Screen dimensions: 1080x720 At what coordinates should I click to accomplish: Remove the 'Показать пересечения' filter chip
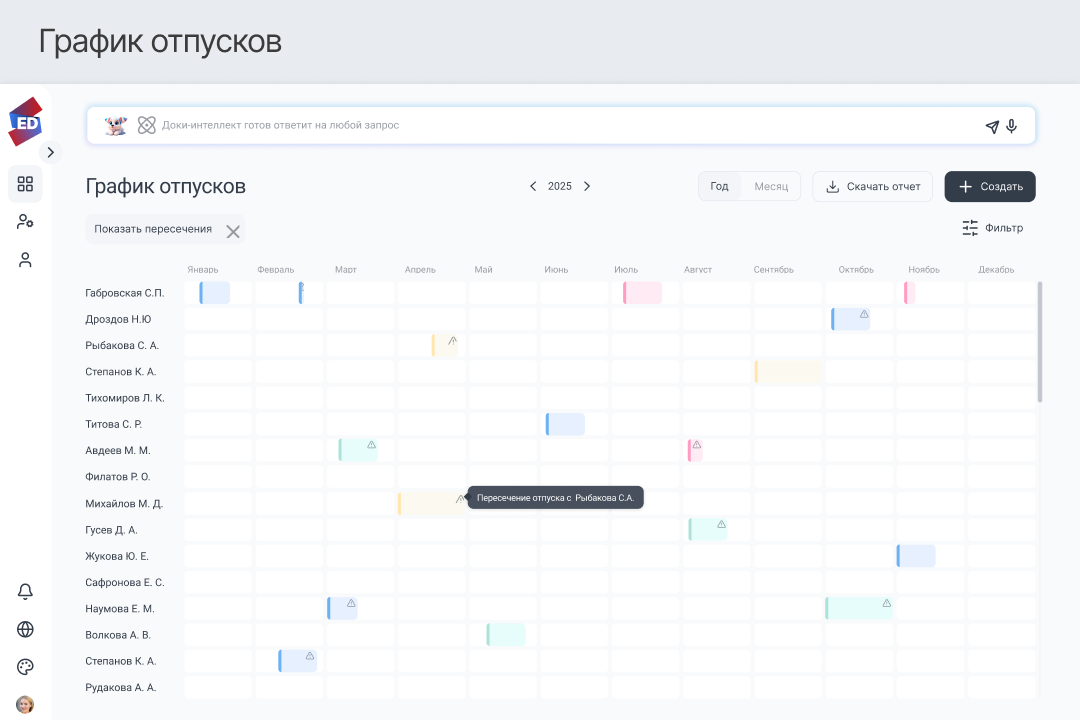coord(233,231)
